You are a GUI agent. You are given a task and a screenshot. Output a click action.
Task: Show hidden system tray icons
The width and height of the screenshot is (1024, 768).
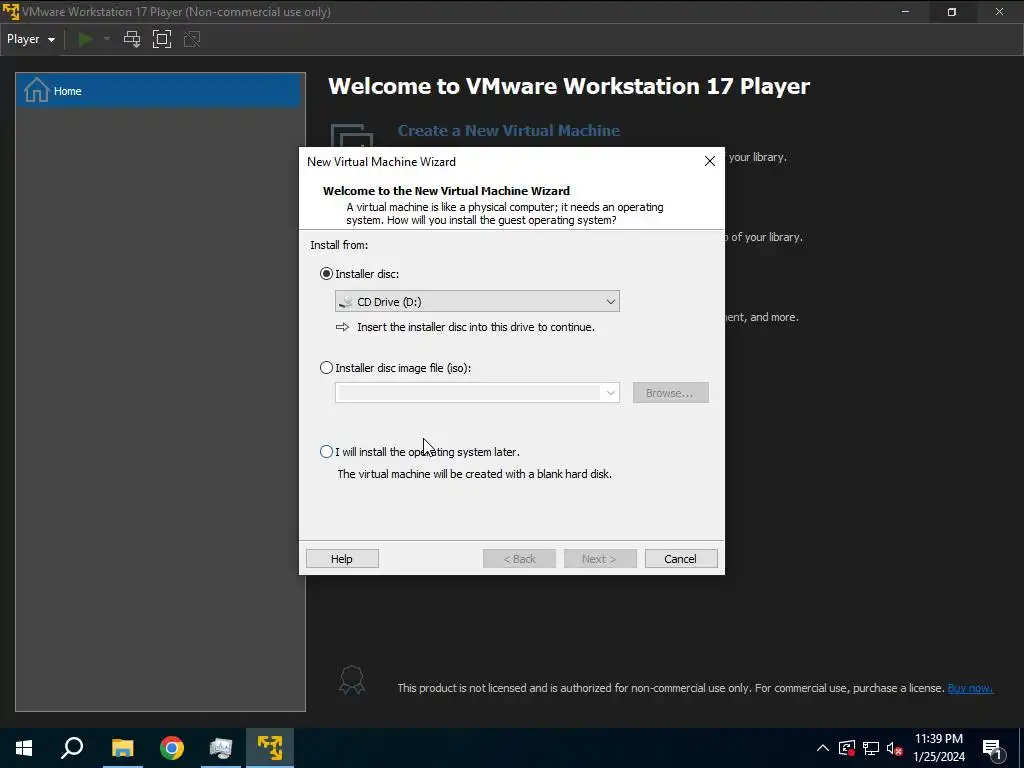[823, 748]
